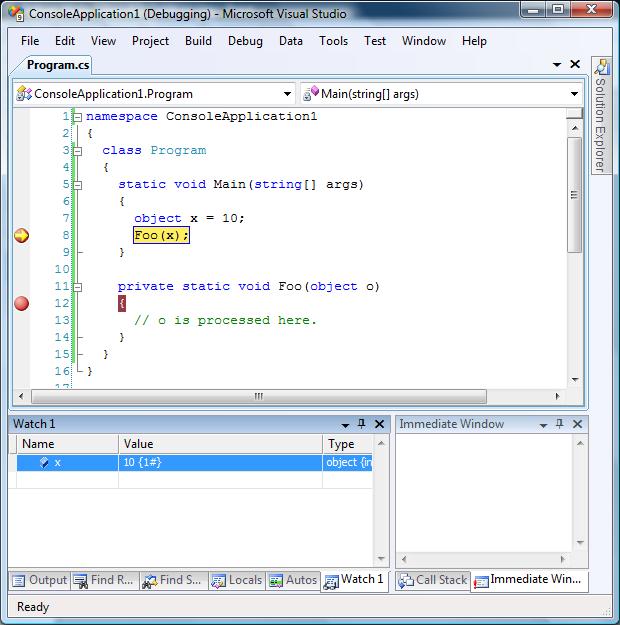620x625 pixels.
Task: Click the Visual Studio title bar icon
Action: tap(16, 14)
